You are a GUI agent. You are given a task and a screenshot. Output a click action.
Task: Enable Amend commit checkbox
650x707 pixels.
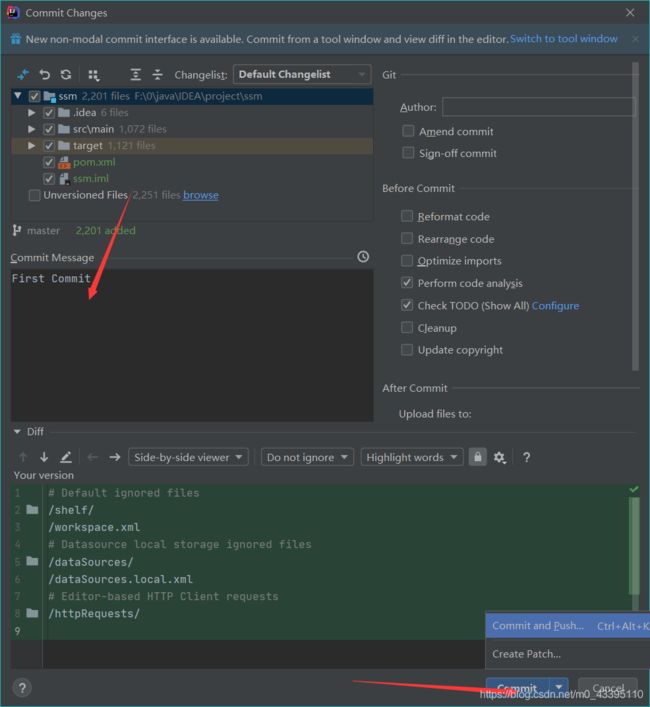point(408,131)
